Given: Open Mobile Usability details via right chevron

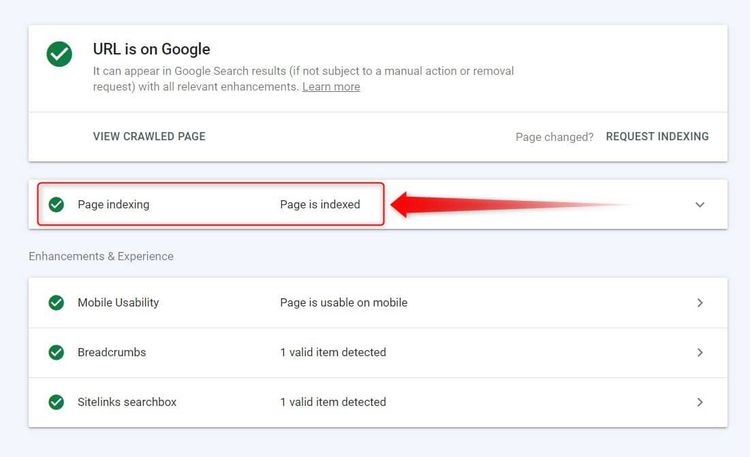Looking at the screenshot, I should pyautogui.click(x=699, y=303).
